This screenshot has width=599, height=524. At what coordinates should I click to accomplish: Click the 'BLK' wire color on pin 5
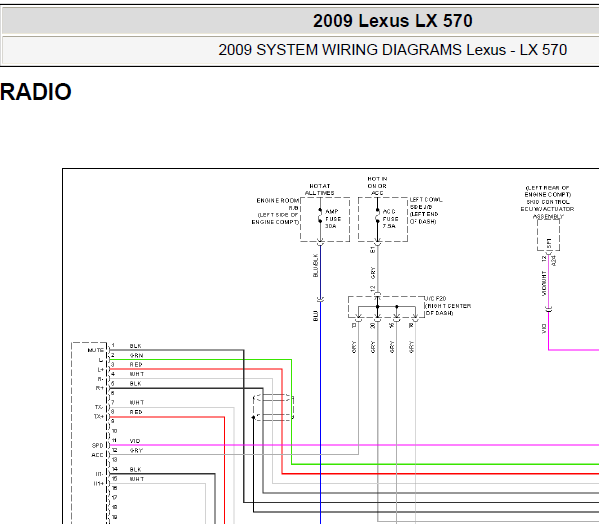(136, 384)
